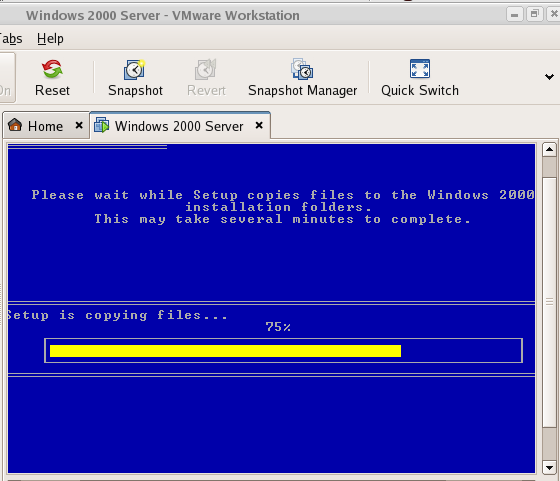Restore the VMware Workstation window
The height and width of the screenshot is (481, 560).
click(535, 15)
